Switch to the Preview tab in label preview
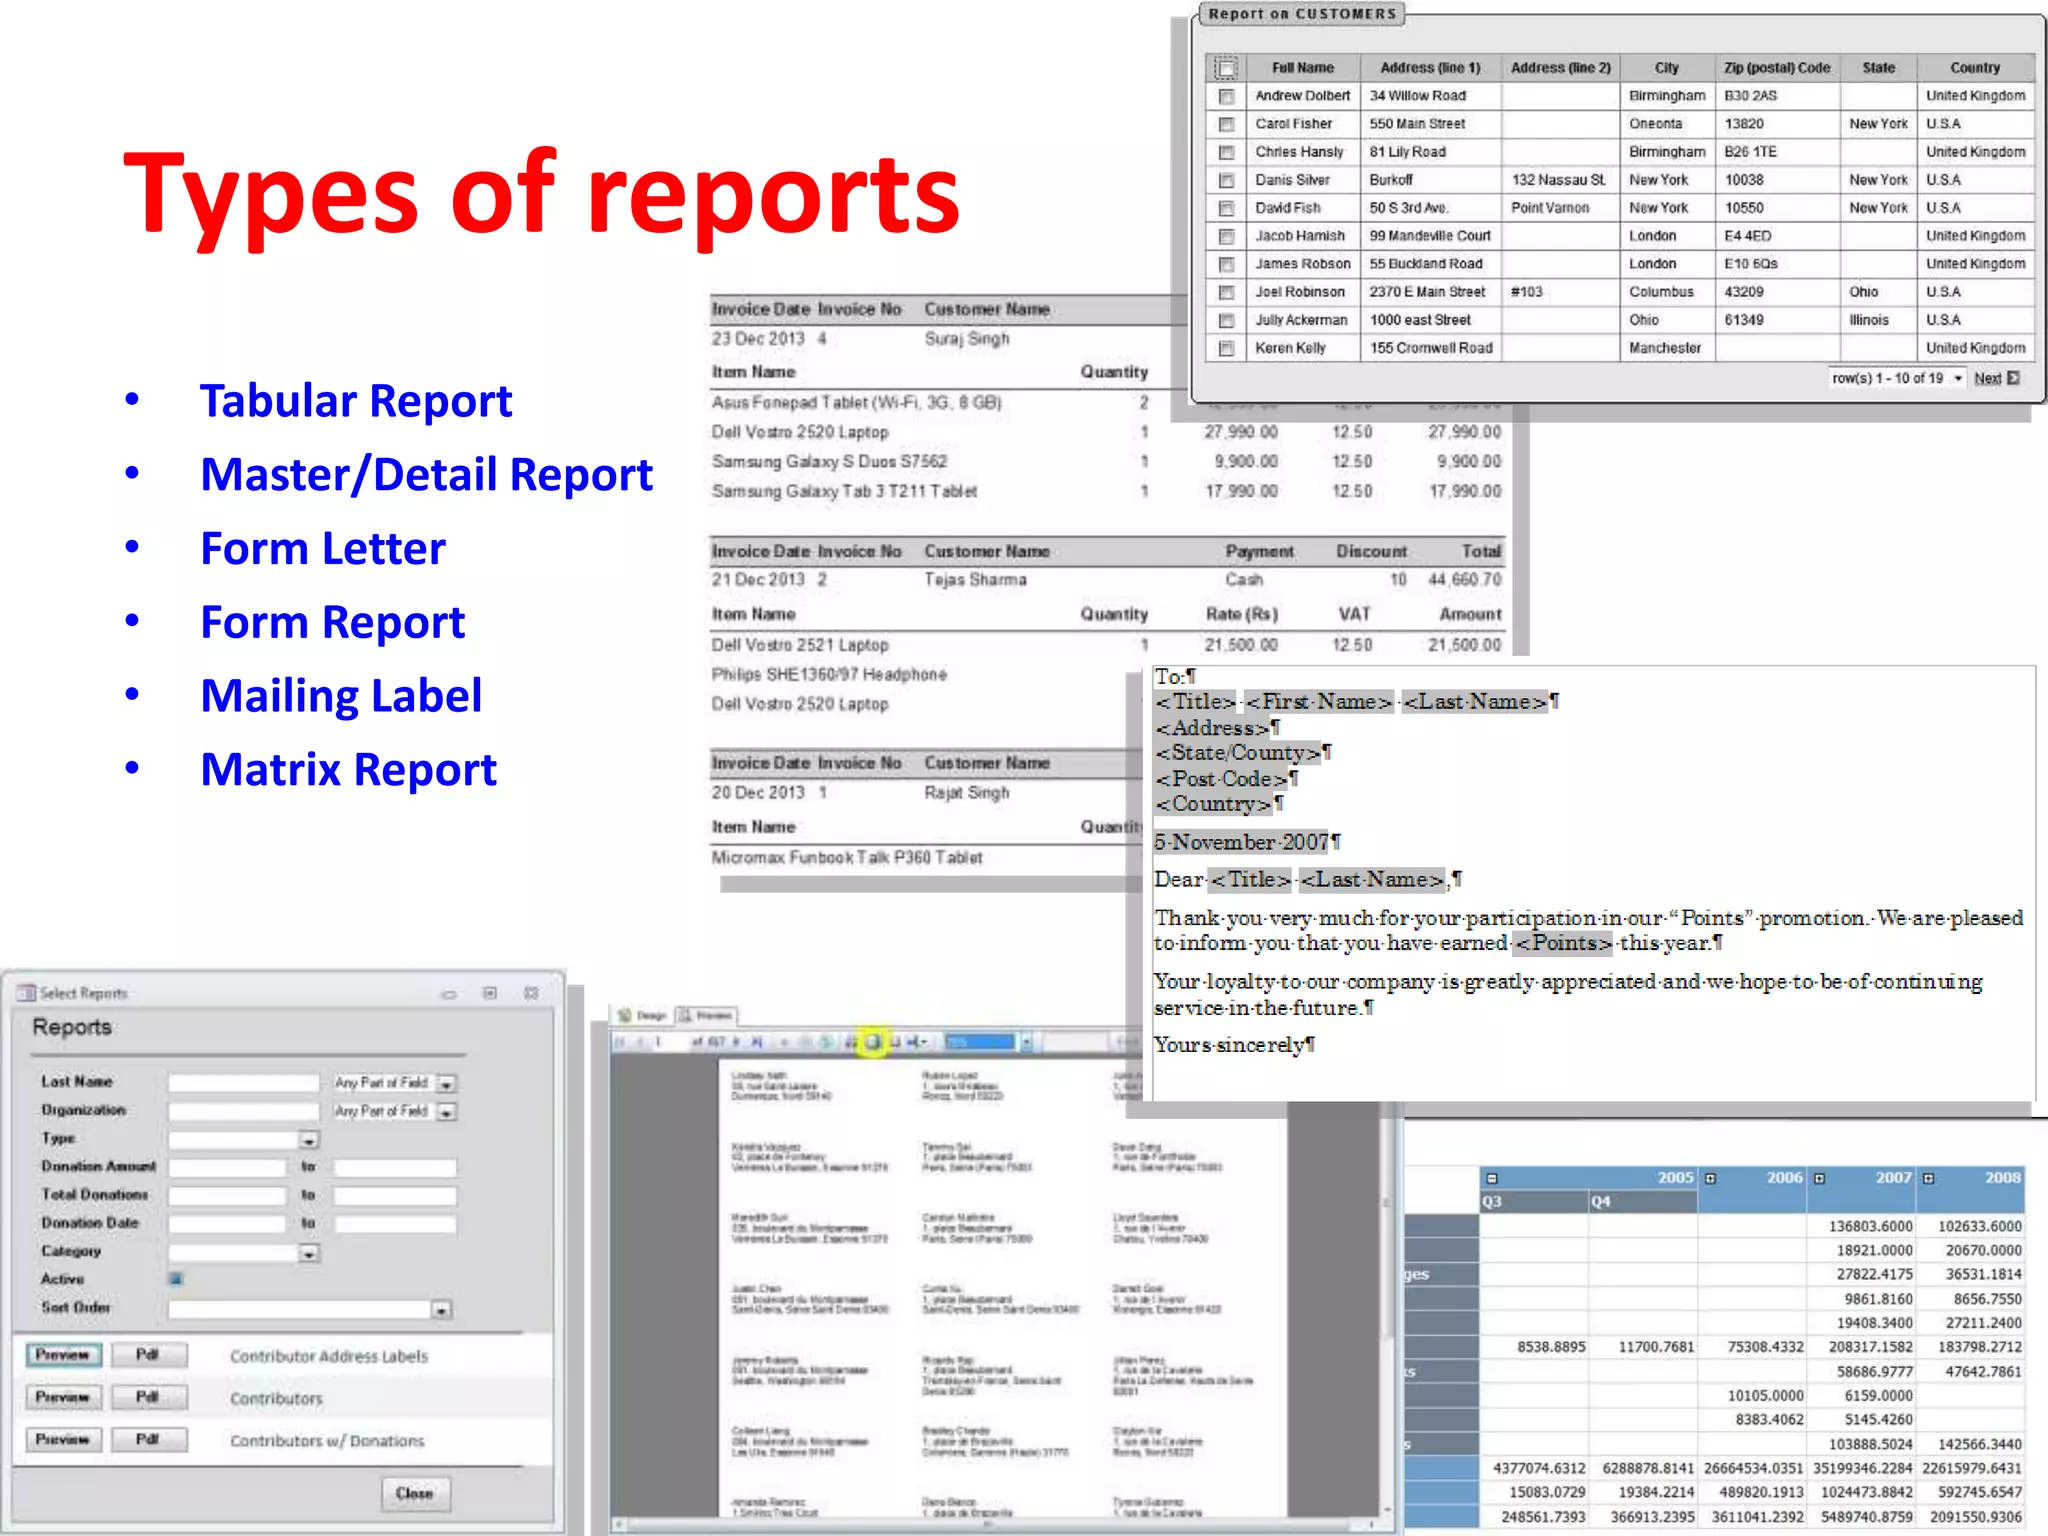 (706, 1015)
